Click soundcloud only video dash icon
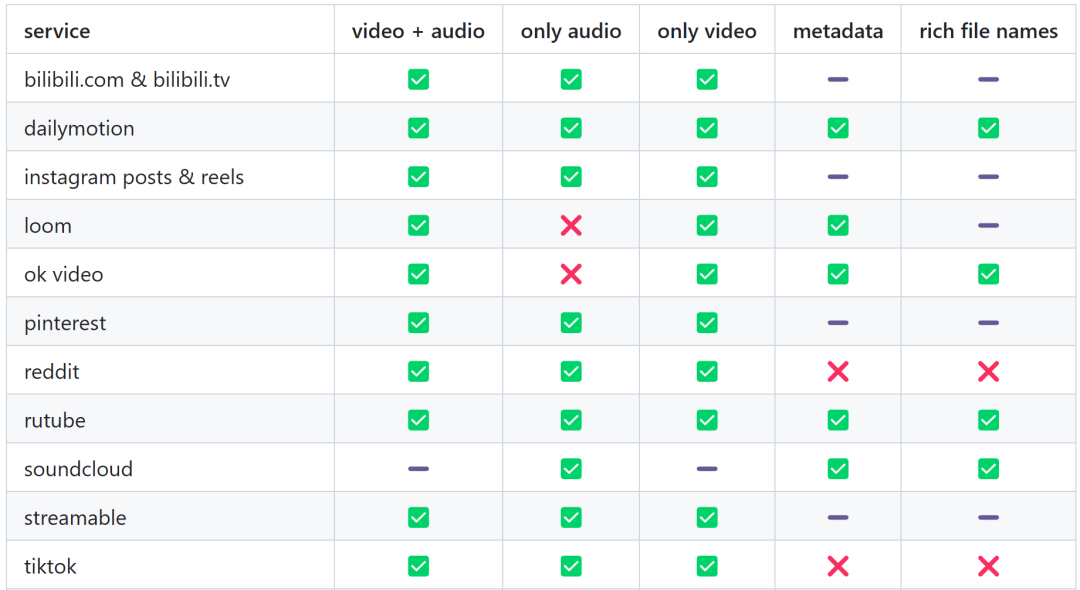The width and height of the screenshot is (1080, 590). pos(707,469)
